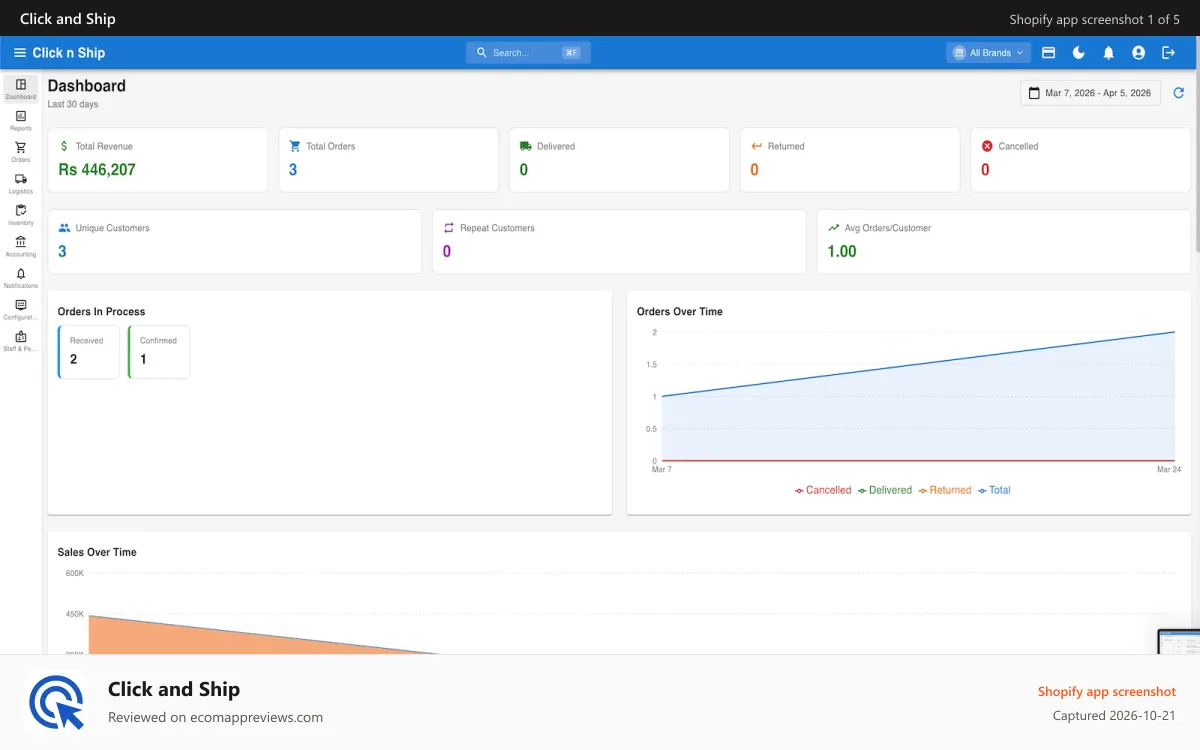Open the All Brands dropdown
Viewport: 1200px width, 750px height.
[989, 53]
